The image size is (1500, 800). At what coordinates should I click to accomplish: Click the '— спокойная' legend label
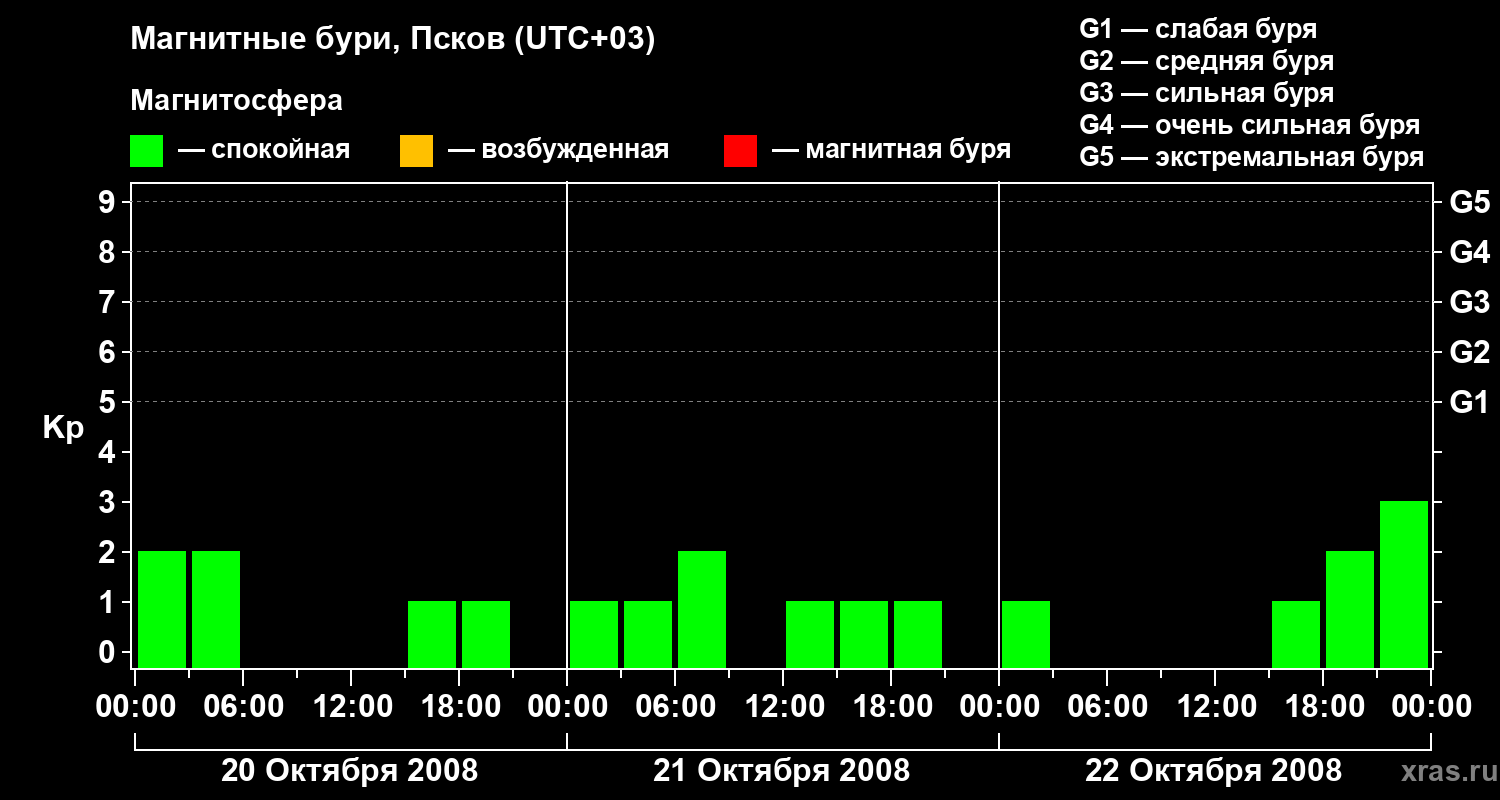(x=264, y=150)
